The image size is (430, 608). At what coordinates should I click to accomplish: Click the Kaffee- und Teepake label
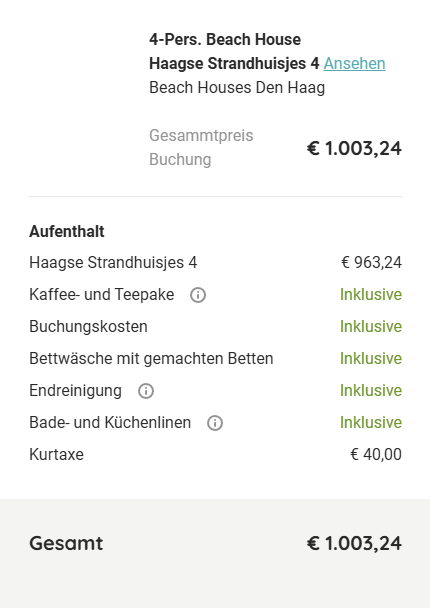pyautogui.click(x=102, y=295)
